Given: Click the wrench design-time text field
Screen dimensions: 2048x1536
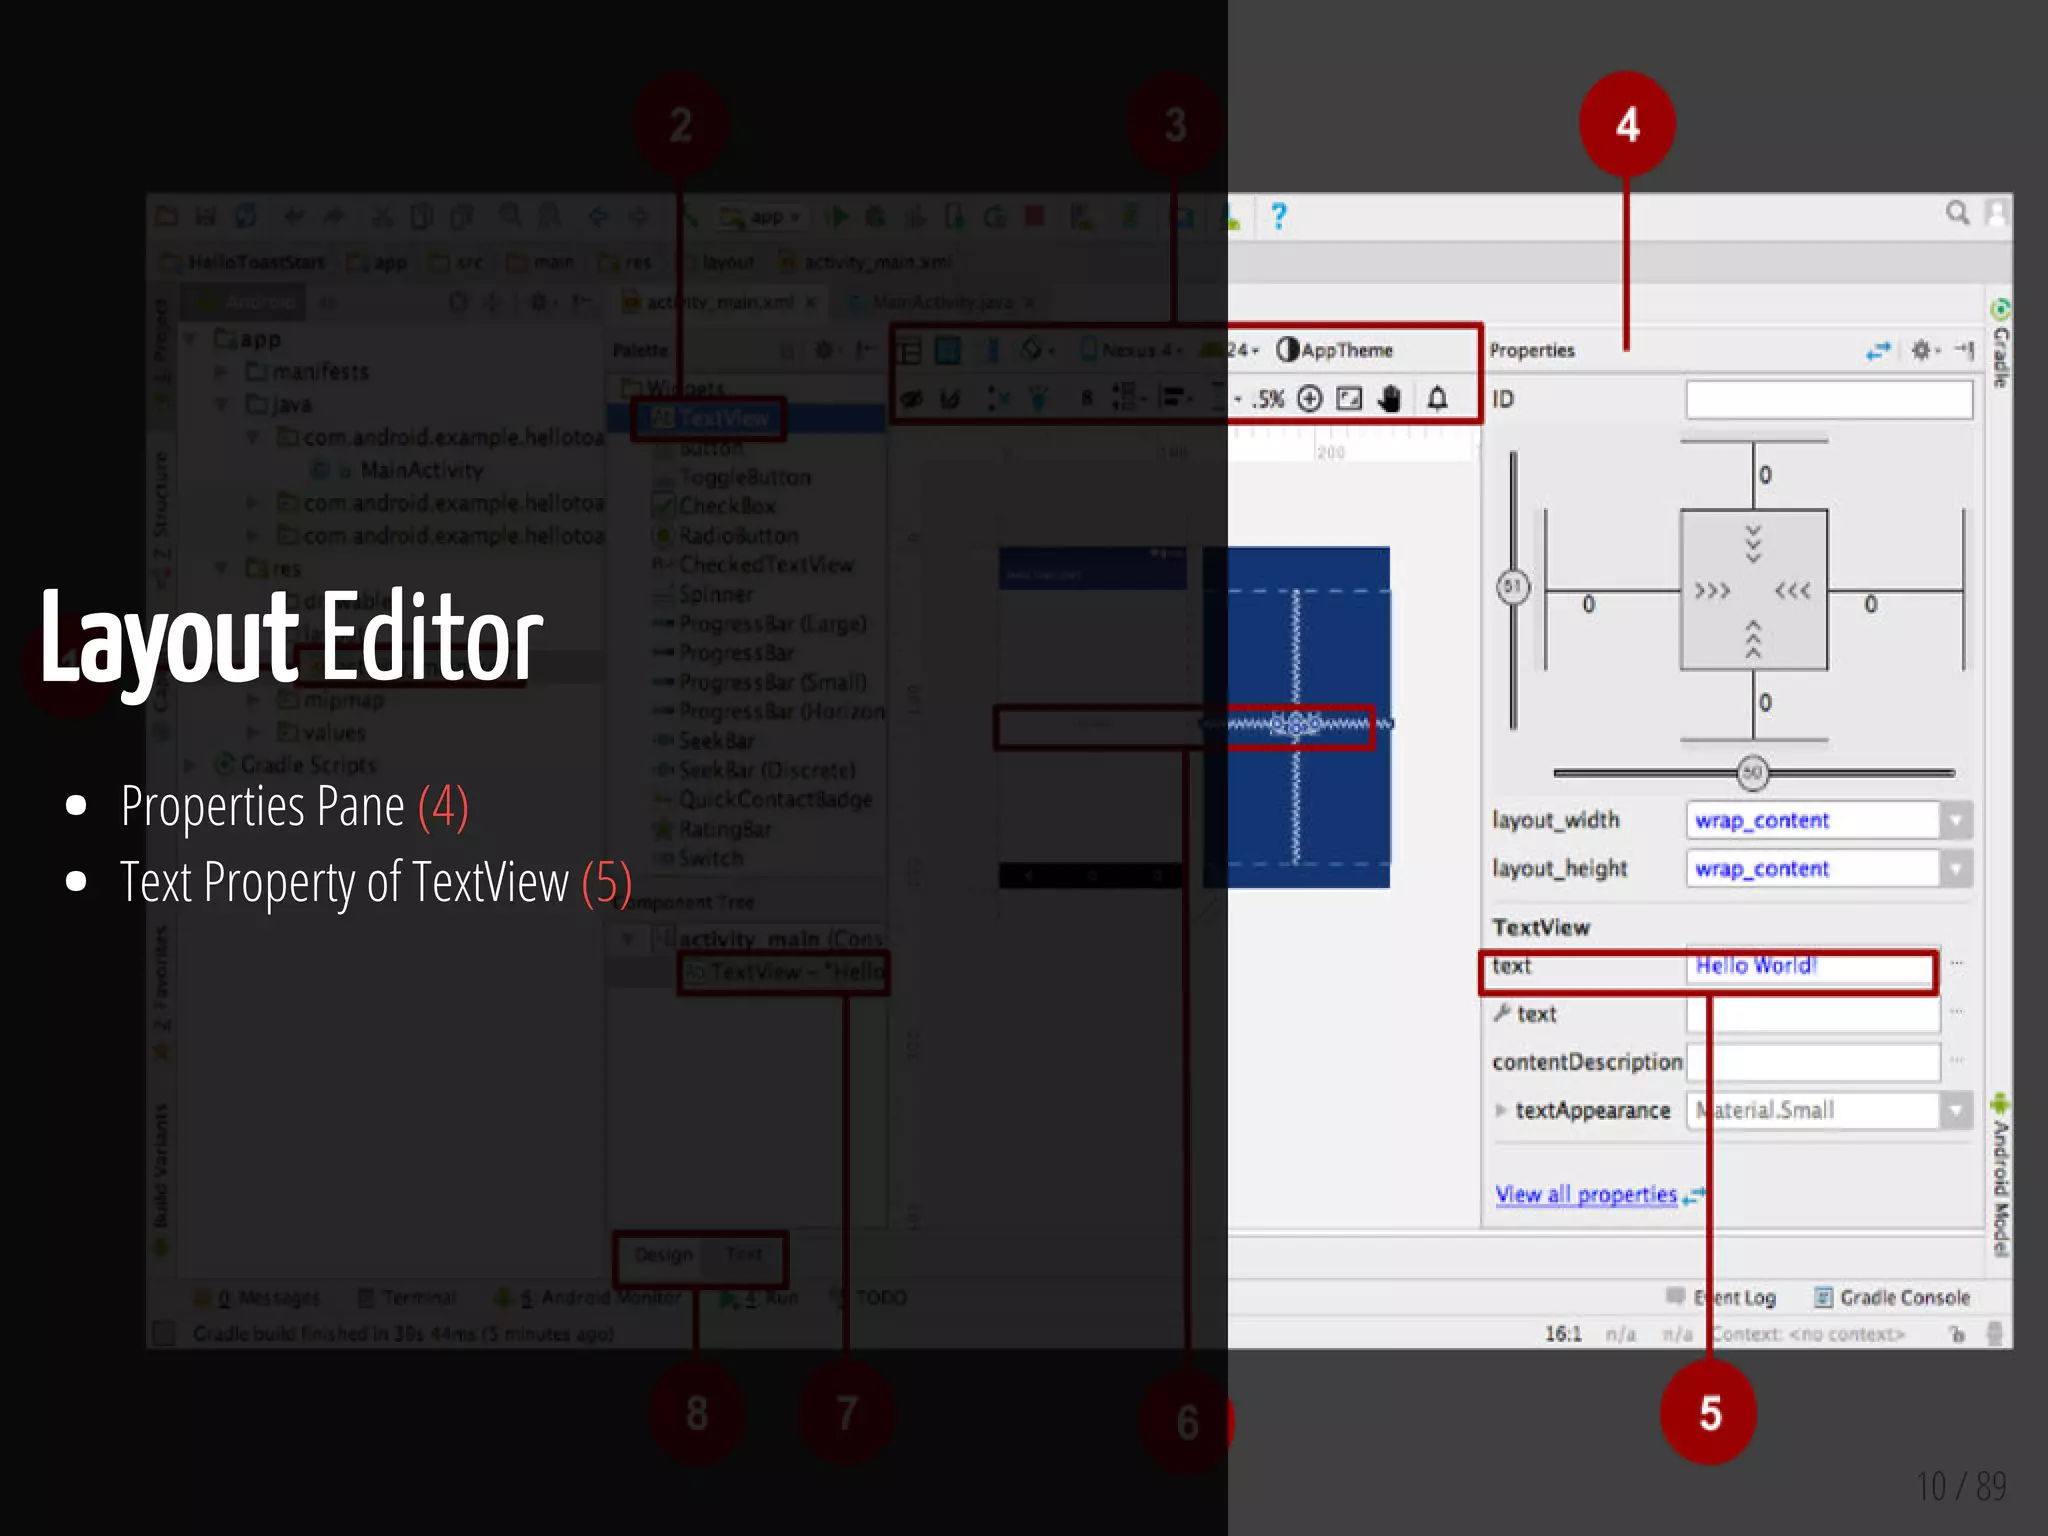Looking at the screenshot, I should (1813, 1014).
